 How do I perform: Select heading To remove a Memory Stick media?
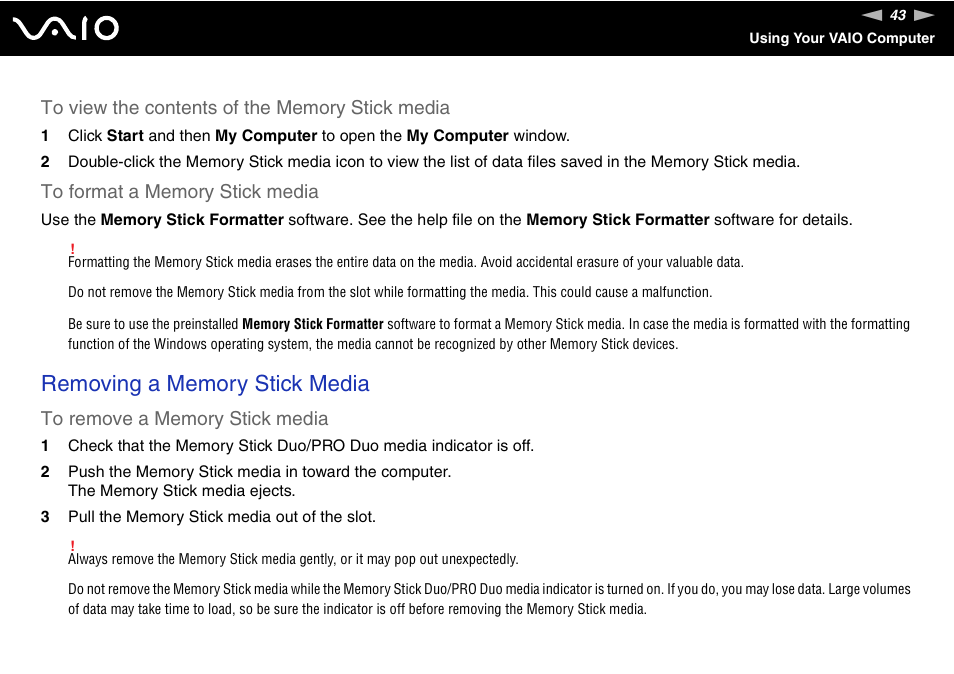click(x=184, y=419)
